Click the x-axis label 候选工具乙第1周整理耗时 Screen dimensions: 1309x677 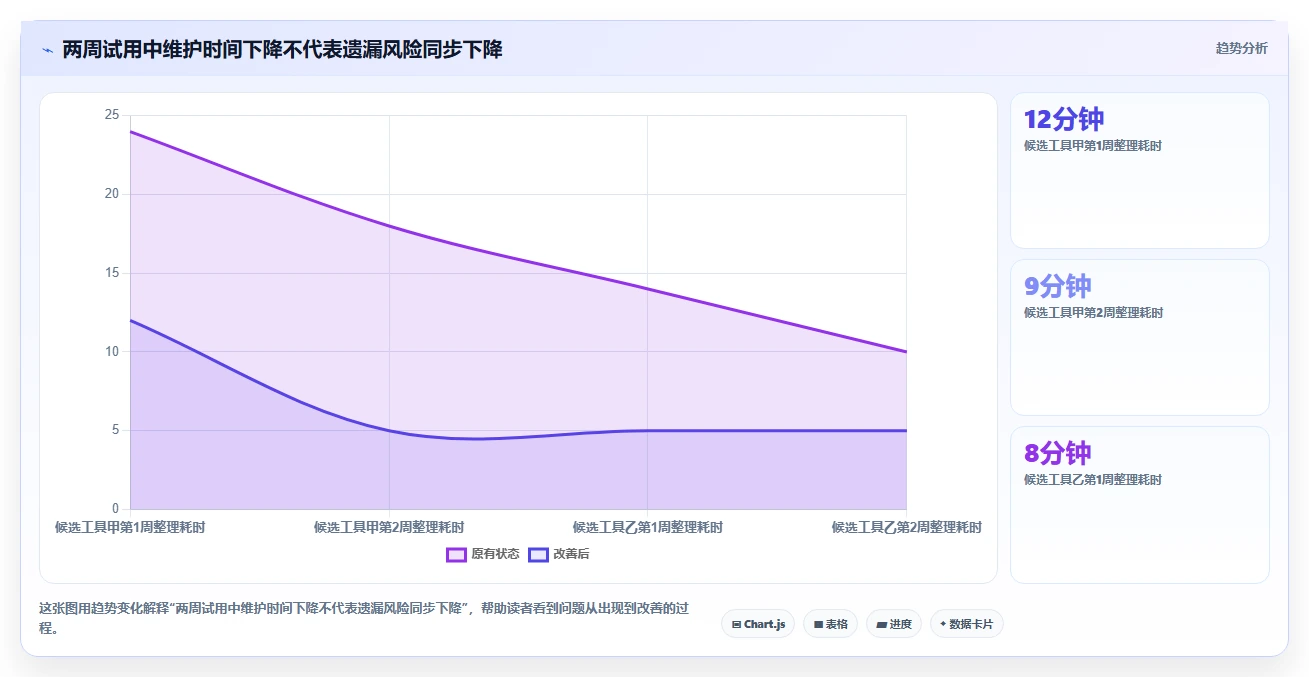pyautogui.click(x=647, y=527)
